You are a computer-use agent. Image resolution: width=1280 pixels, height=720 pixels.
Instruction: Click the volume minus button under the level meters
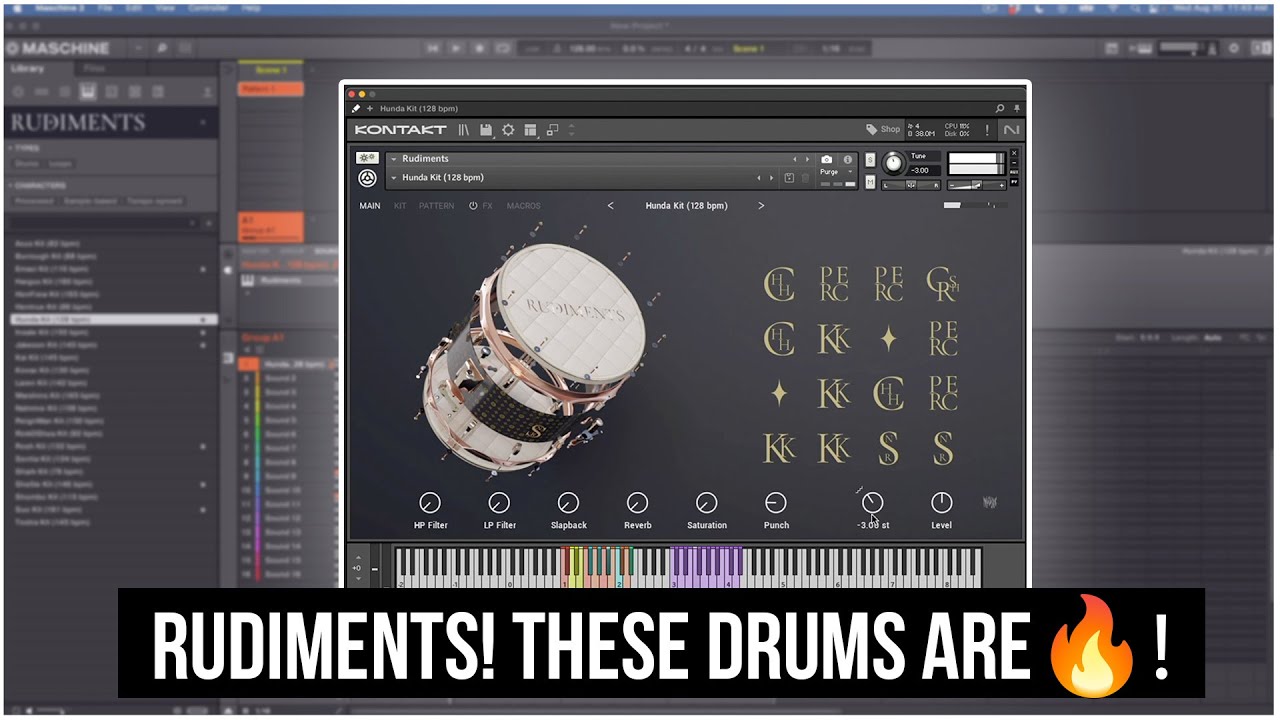click(952, 185)
